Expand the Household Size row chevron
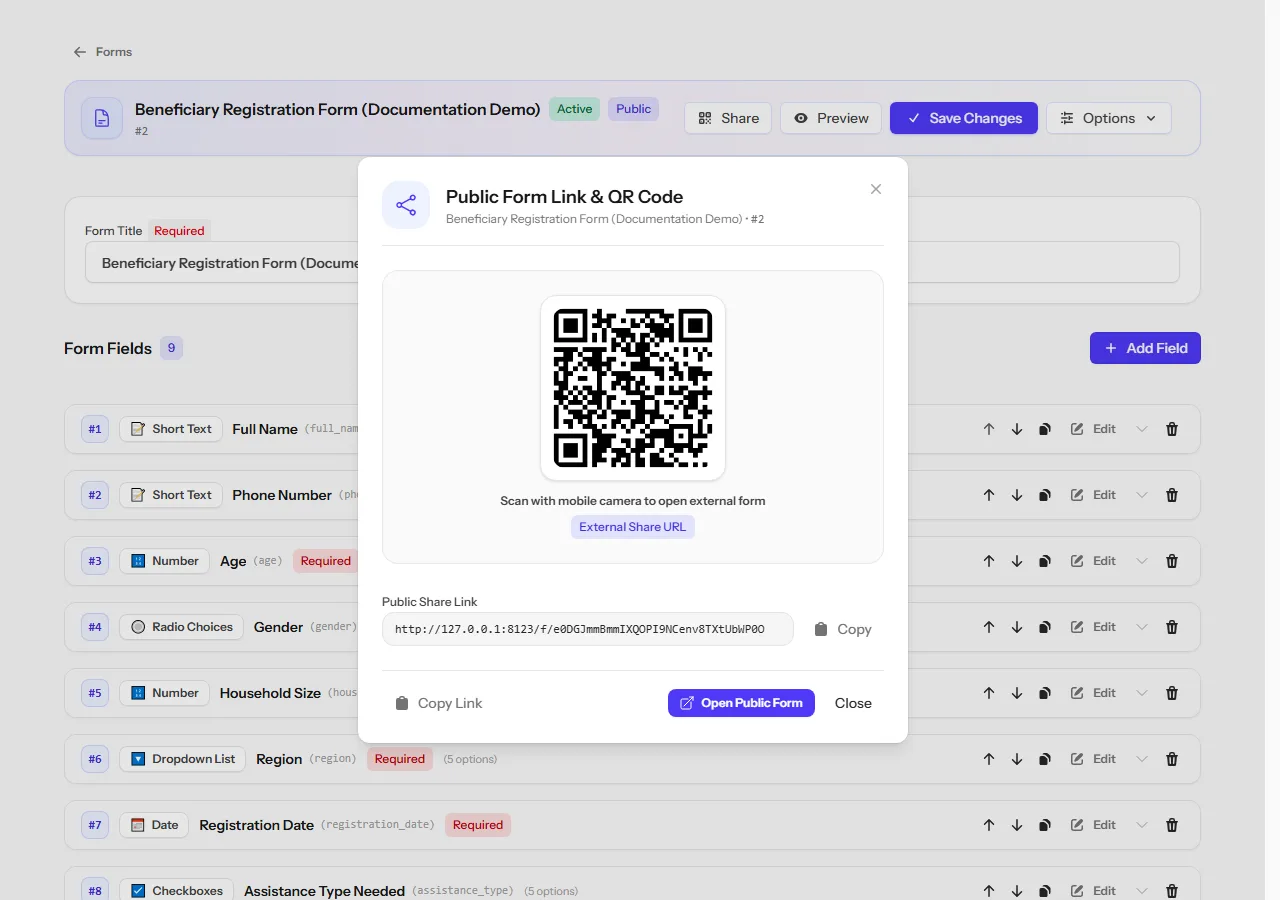This screenshot has width=1280, height=900. 1142,693
